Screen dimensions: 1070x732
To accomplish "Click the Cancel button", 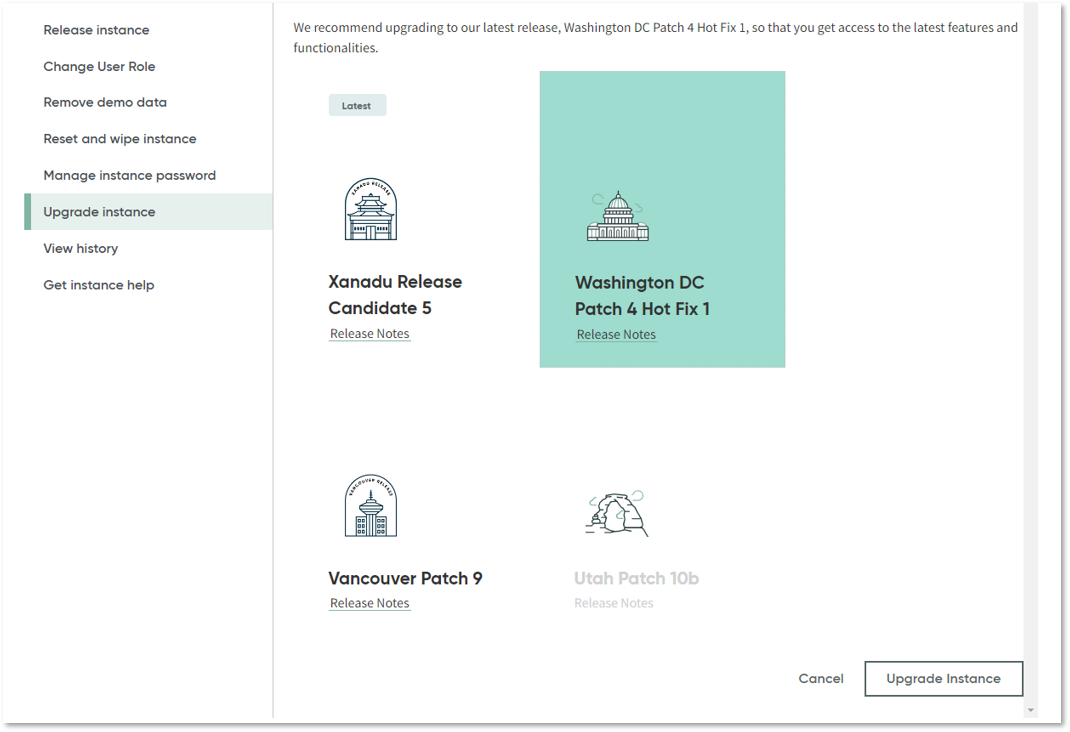I will (820, 678).
